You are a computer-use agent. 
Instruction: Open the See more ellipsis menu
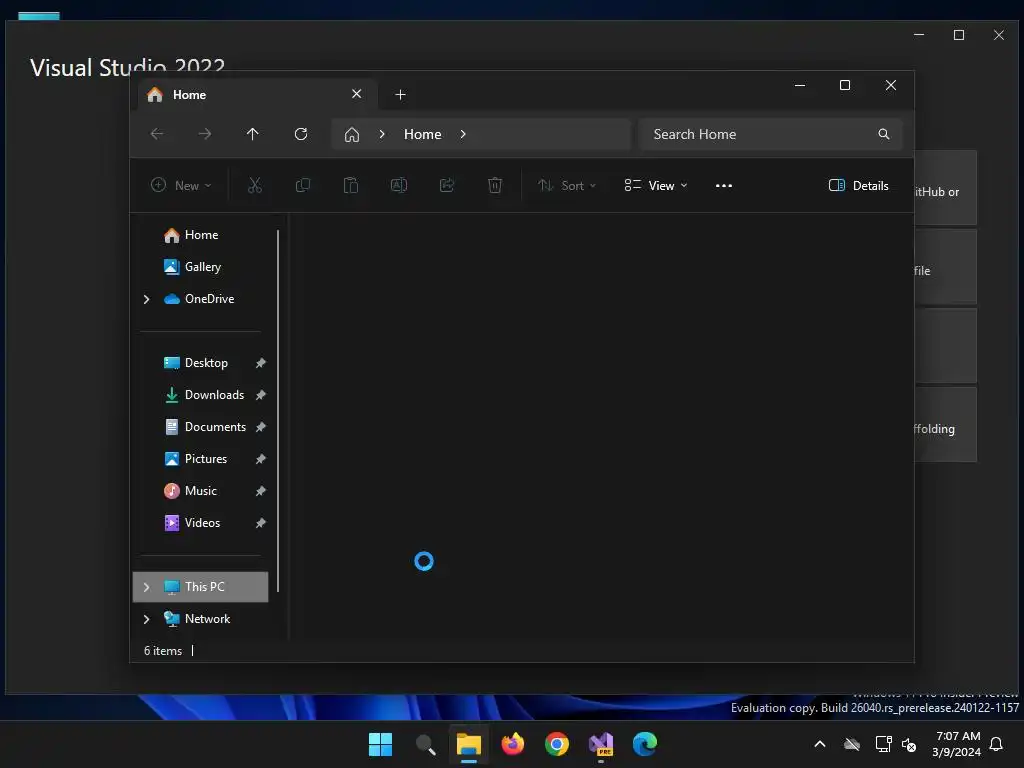724,185
